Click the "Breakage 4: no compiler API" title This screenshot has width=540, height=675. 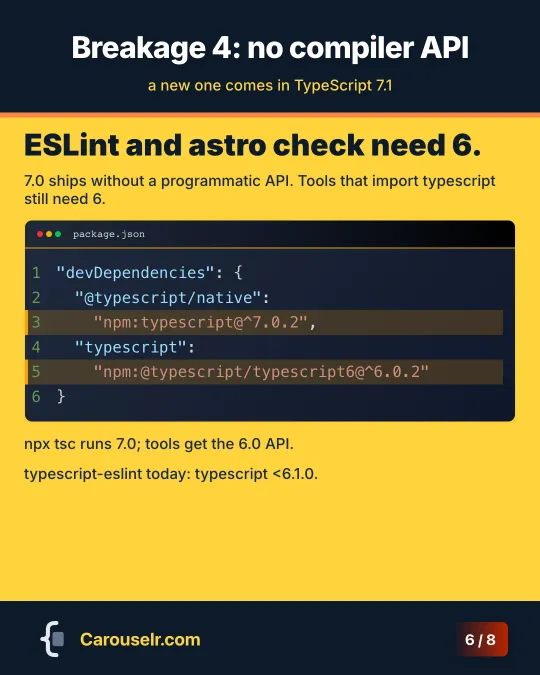(270, 47)
